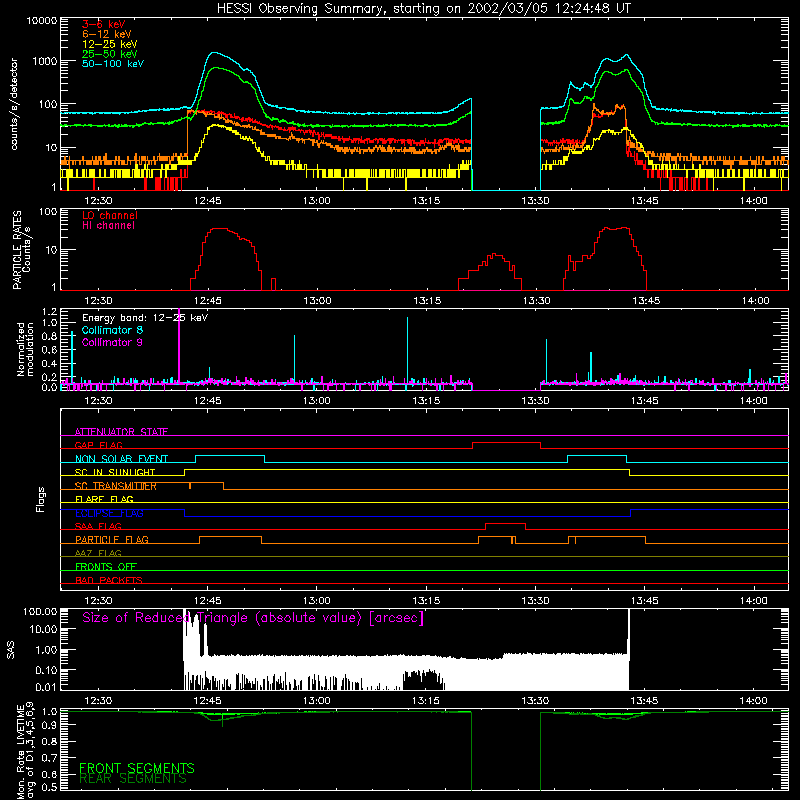
Task: Click the 'REAR SEGMENTS' legend label
Action: [133, 779]
